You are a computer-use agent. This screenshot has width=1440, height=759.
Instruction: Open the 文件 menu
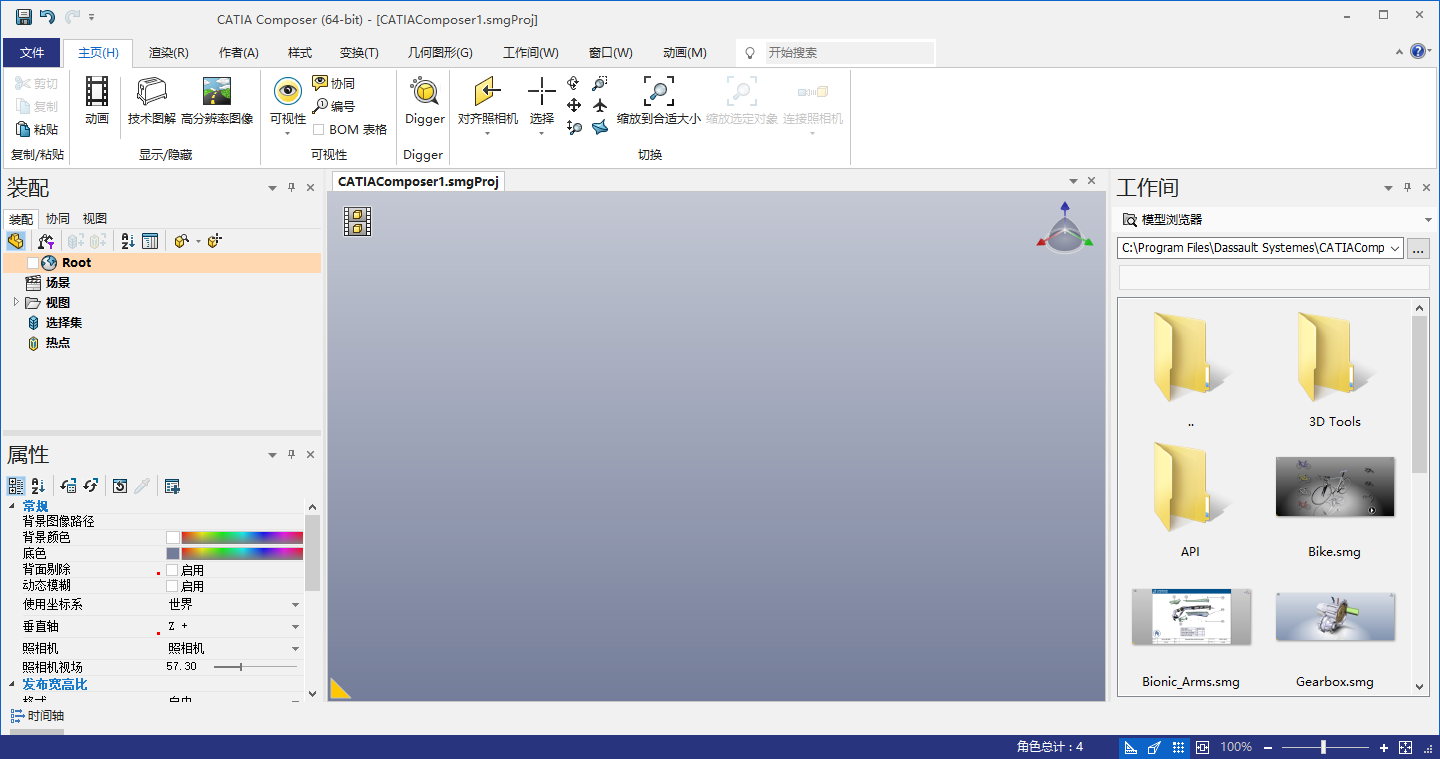(32, 53)
